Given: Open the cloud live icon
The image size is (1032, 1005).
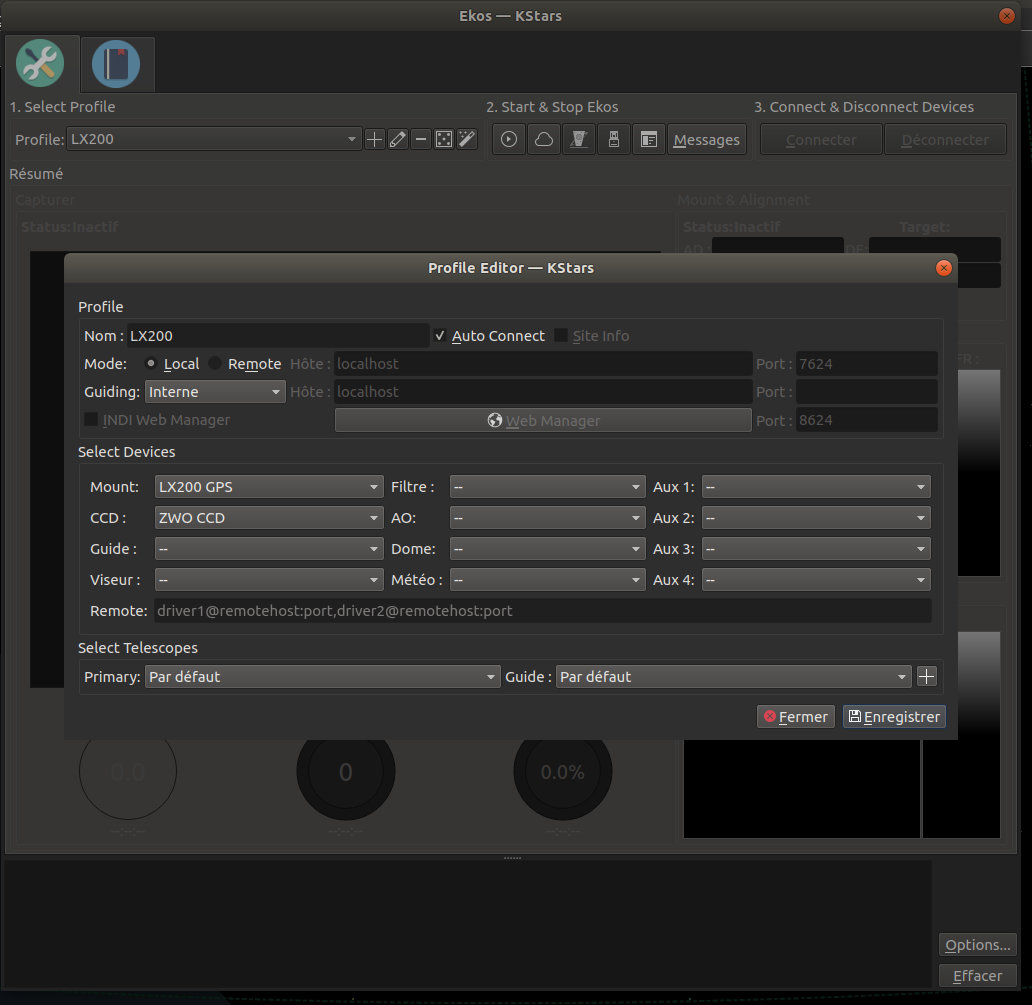Looking at the screenshot, I should 544,140.
